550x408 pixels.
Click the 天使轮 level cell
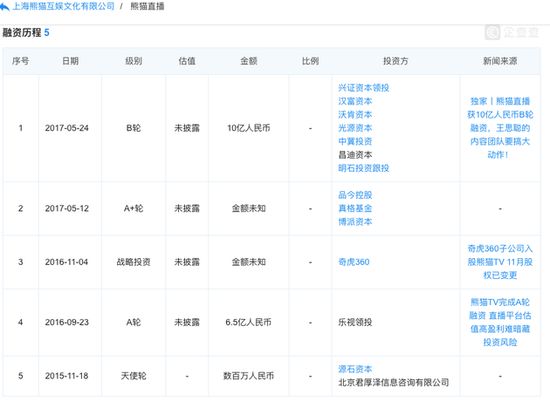(133, 376)
